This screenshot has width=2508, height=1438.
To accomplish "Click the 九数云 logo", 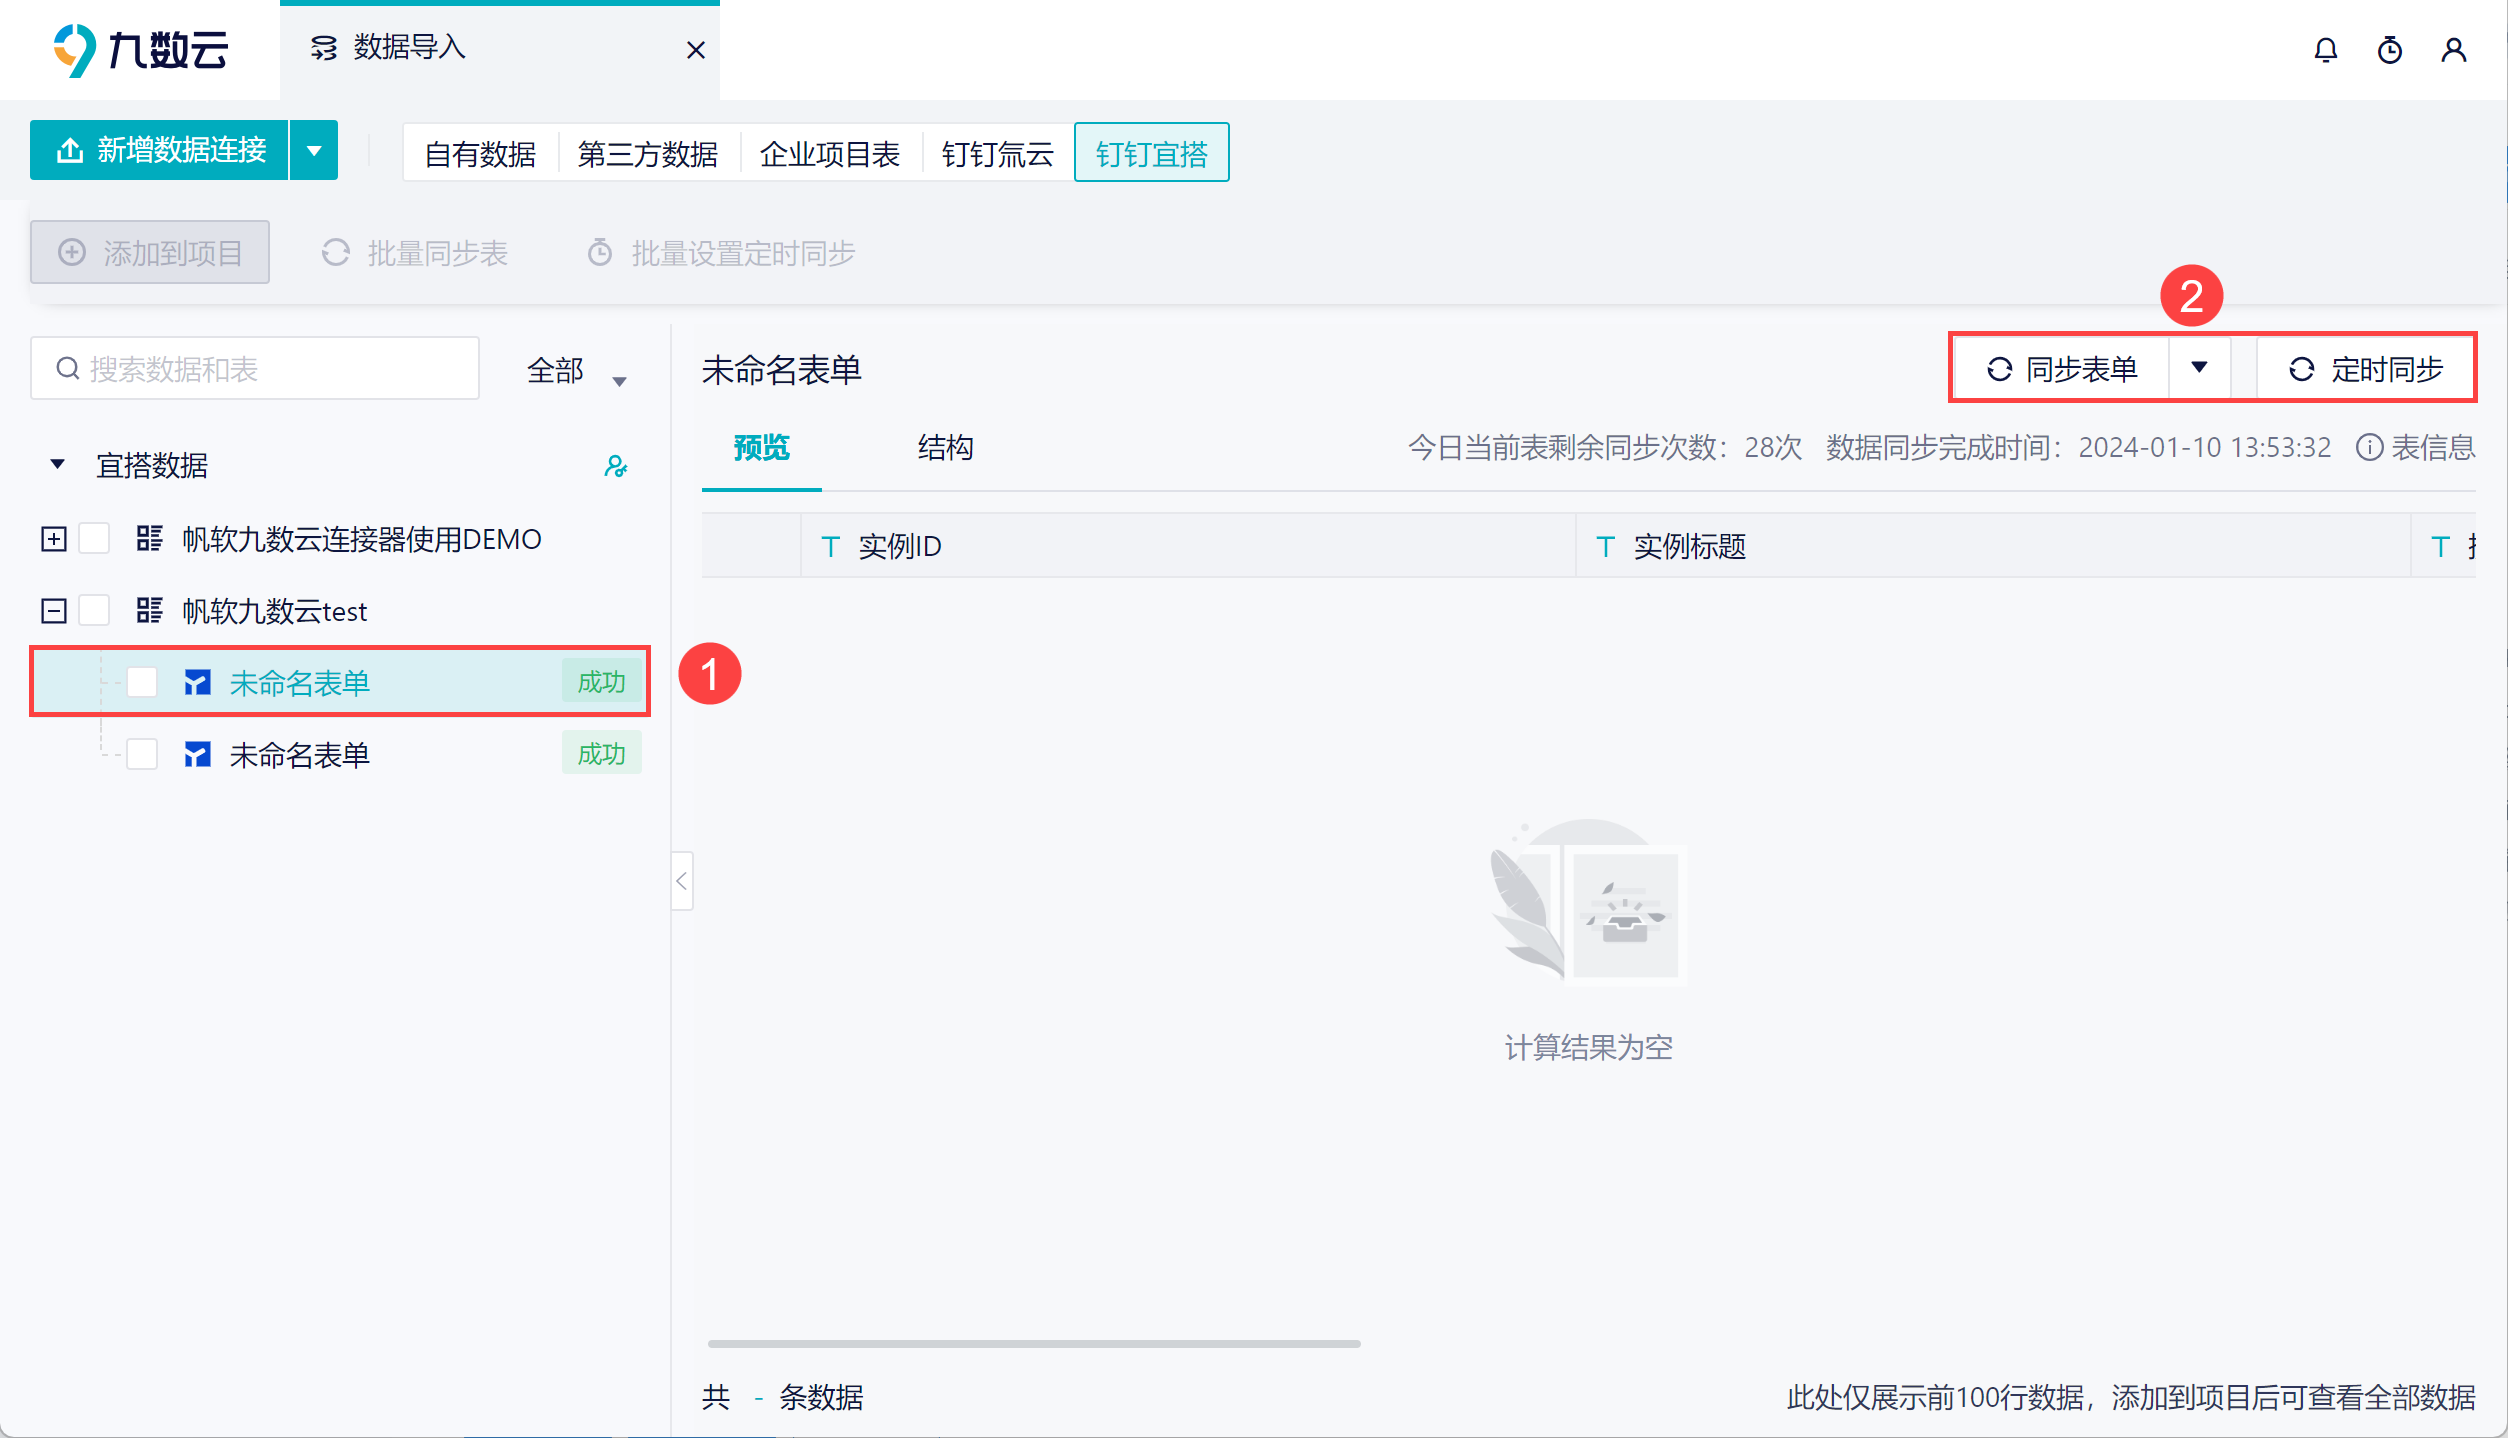I will point(140,50).
